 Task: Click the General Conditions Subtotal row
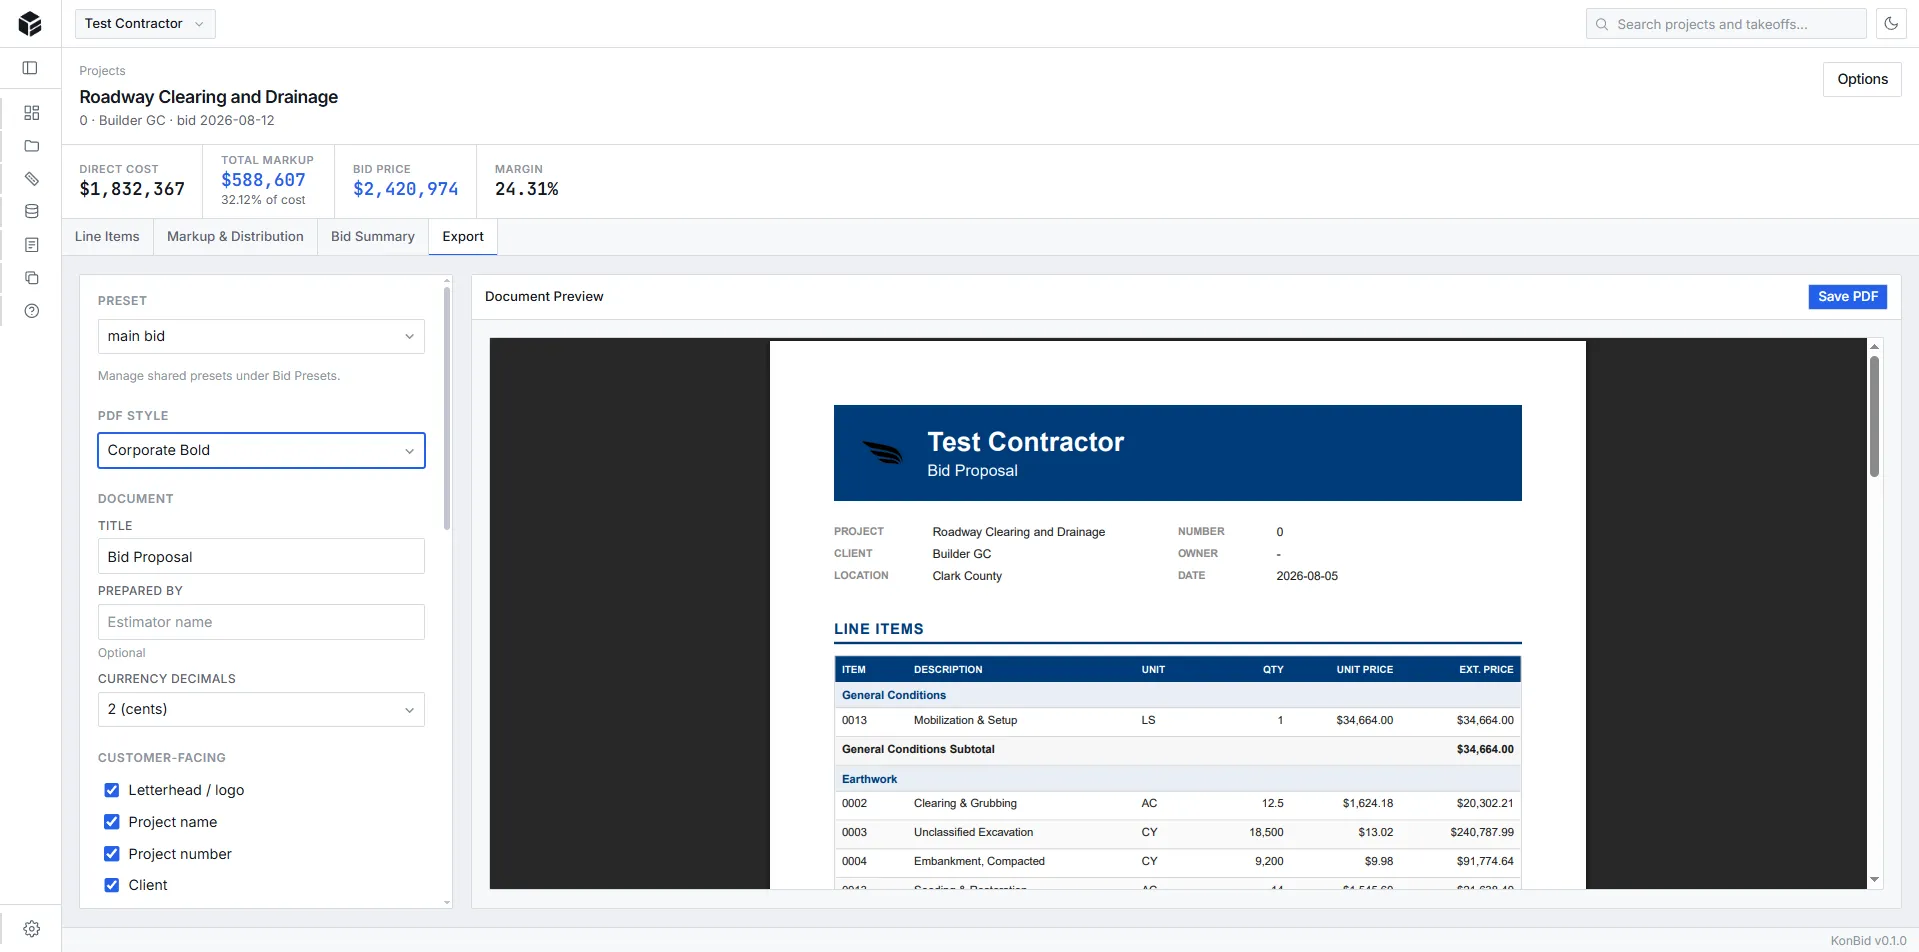tap(1177, 749)
